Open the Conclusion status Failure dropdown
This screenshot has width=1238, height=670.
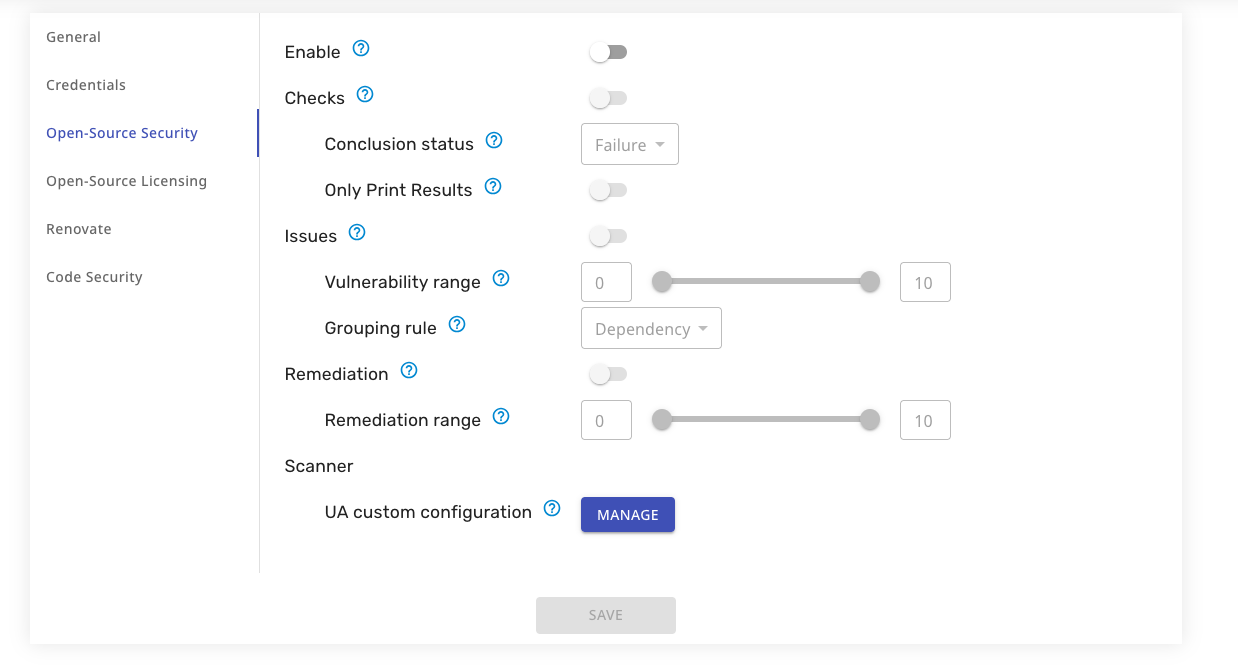(x=630, y=145)
